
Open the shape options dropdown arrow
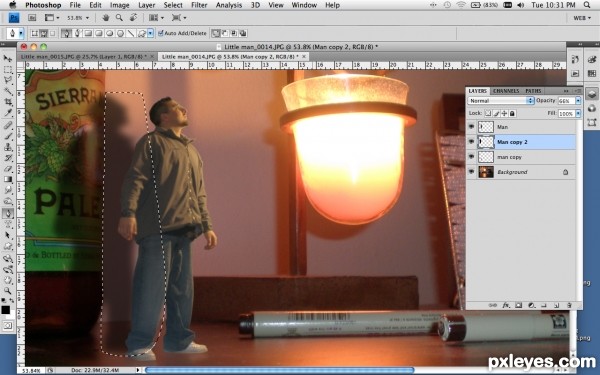(150, 33)
